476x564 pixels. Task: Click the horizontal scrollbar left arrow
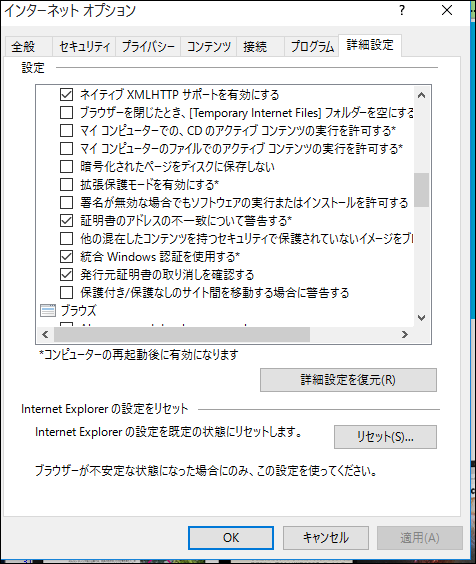[45, 335]
